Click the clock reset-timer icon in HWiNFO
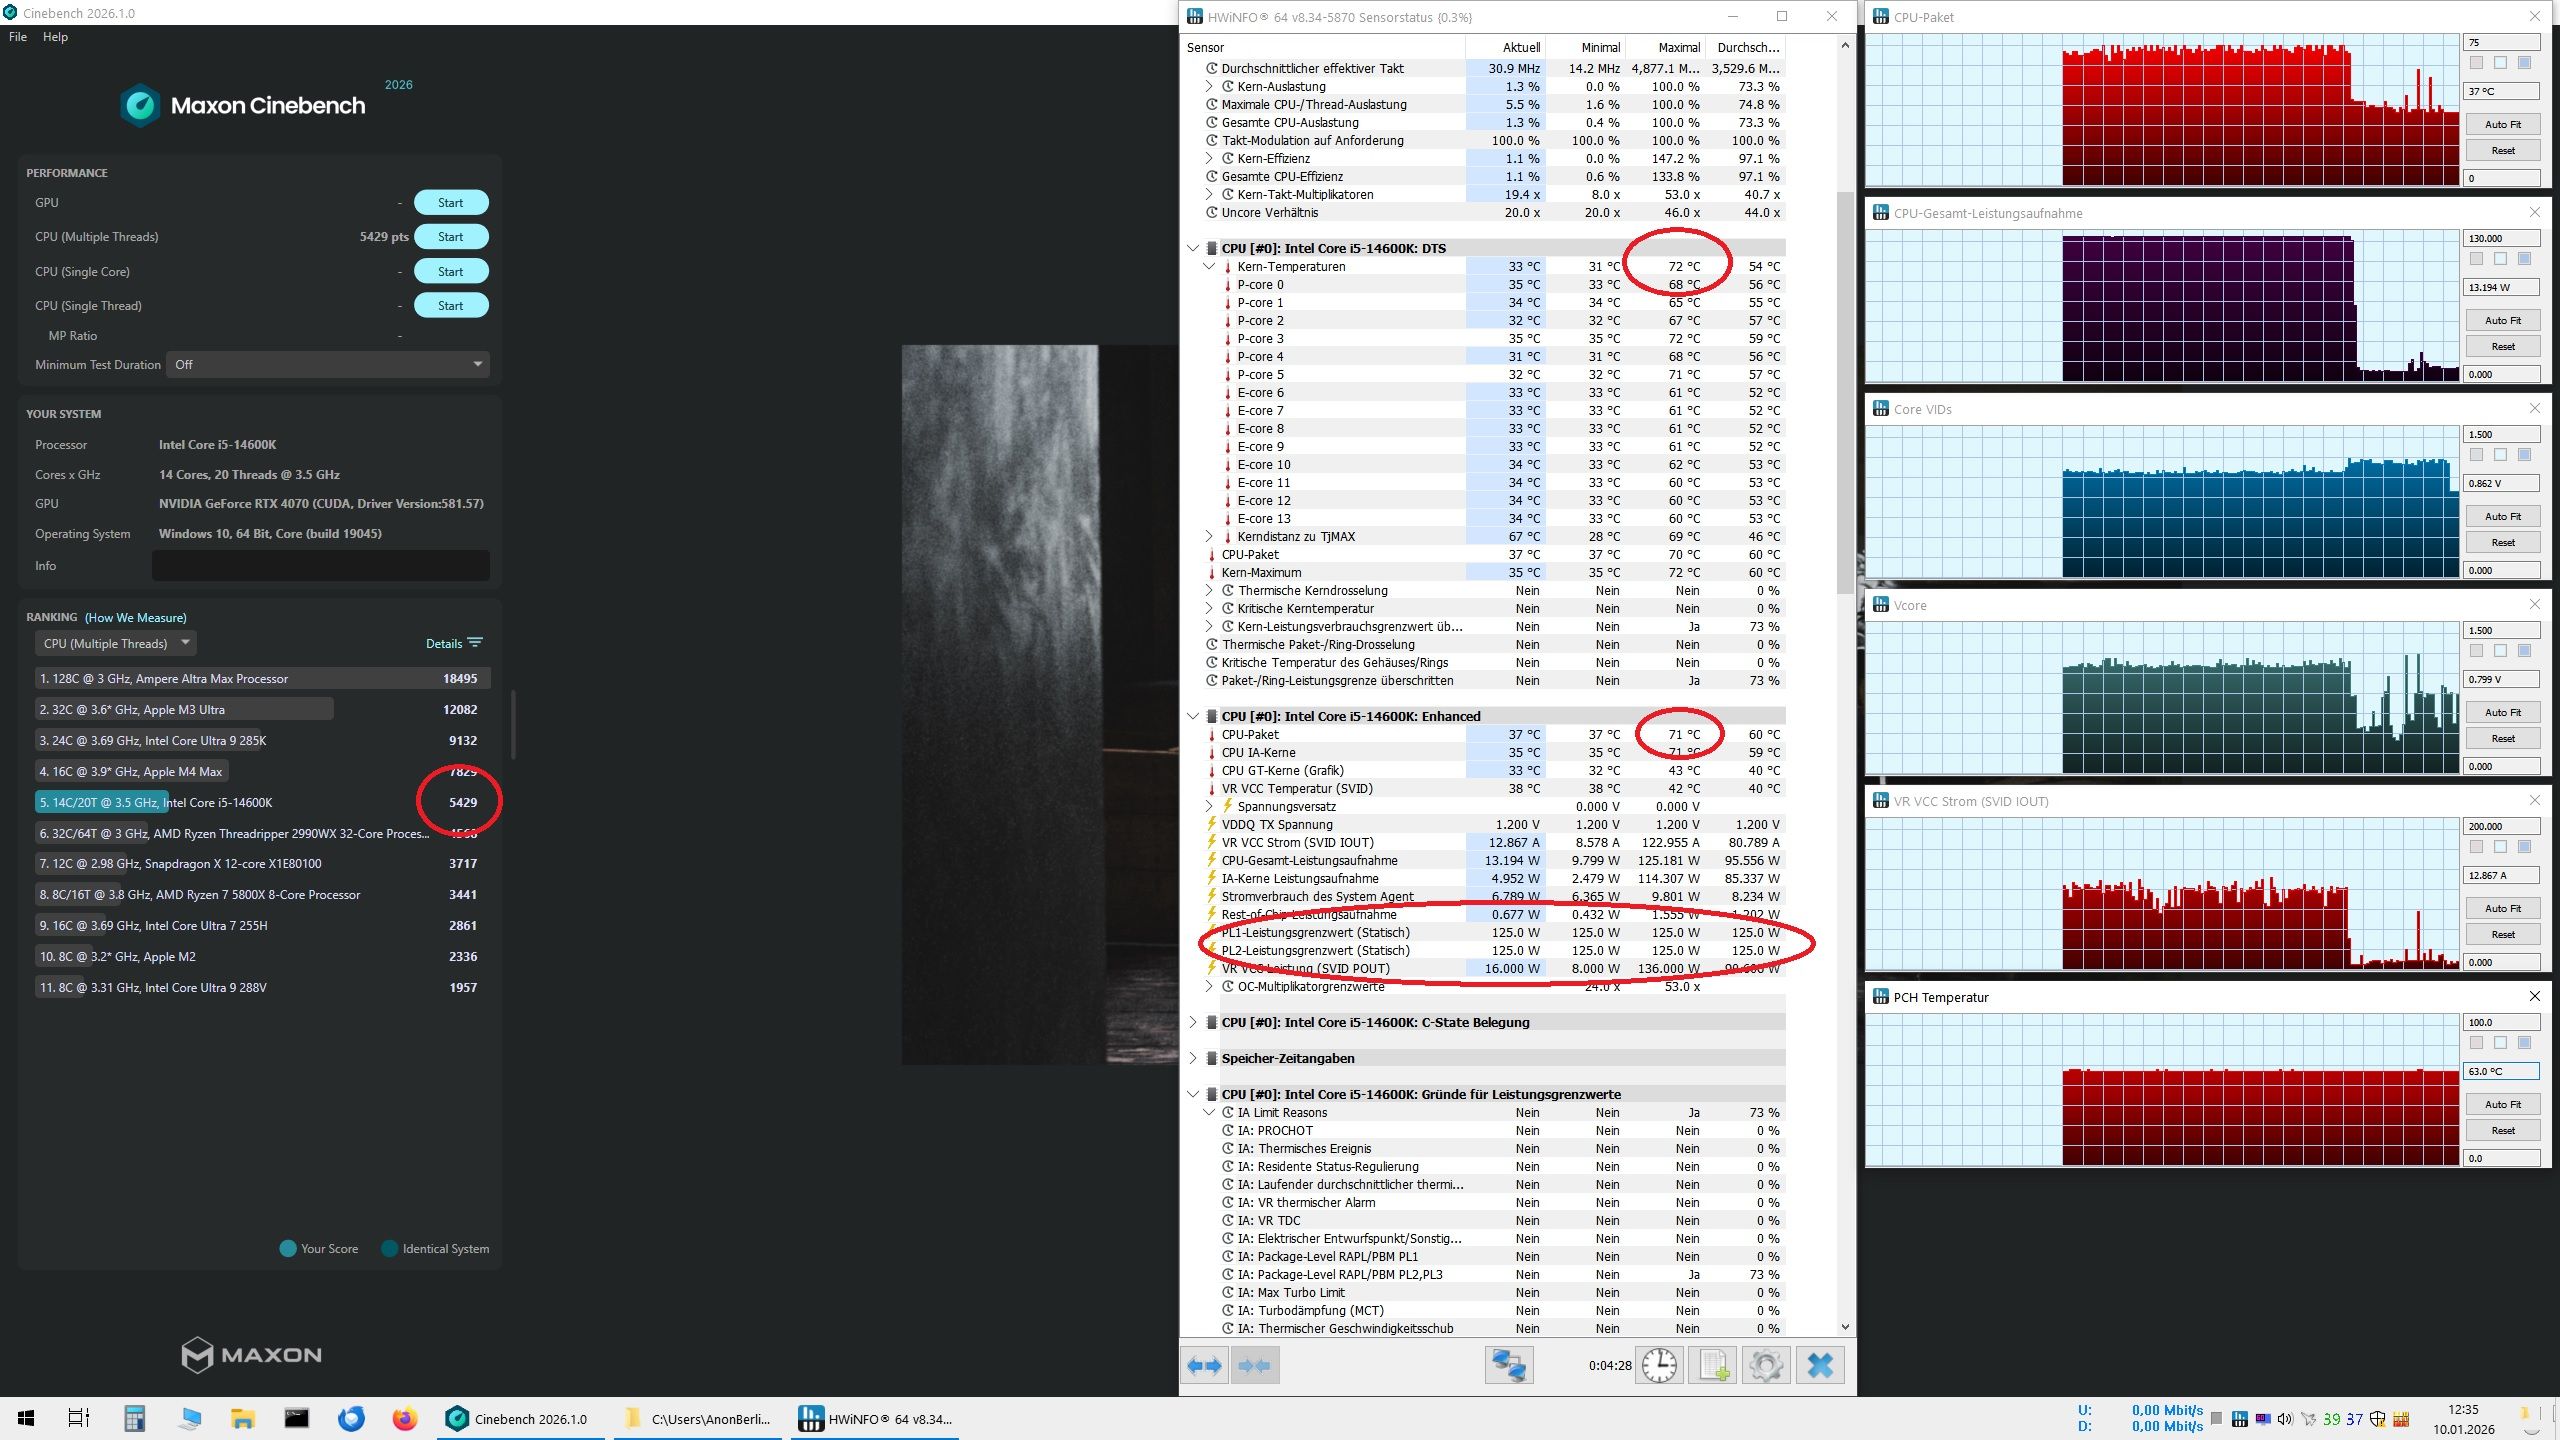 tap(1659, 1365)
